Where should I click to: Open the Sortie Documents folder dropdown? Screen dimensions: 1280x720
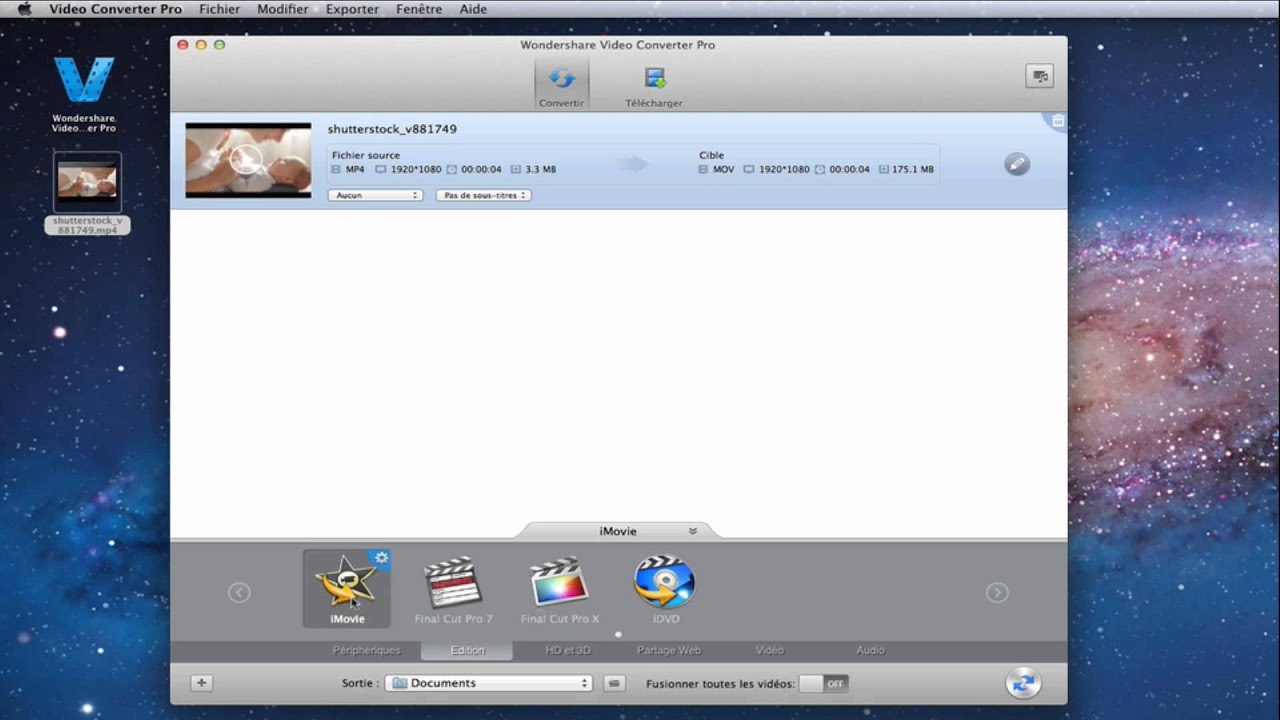489,683
